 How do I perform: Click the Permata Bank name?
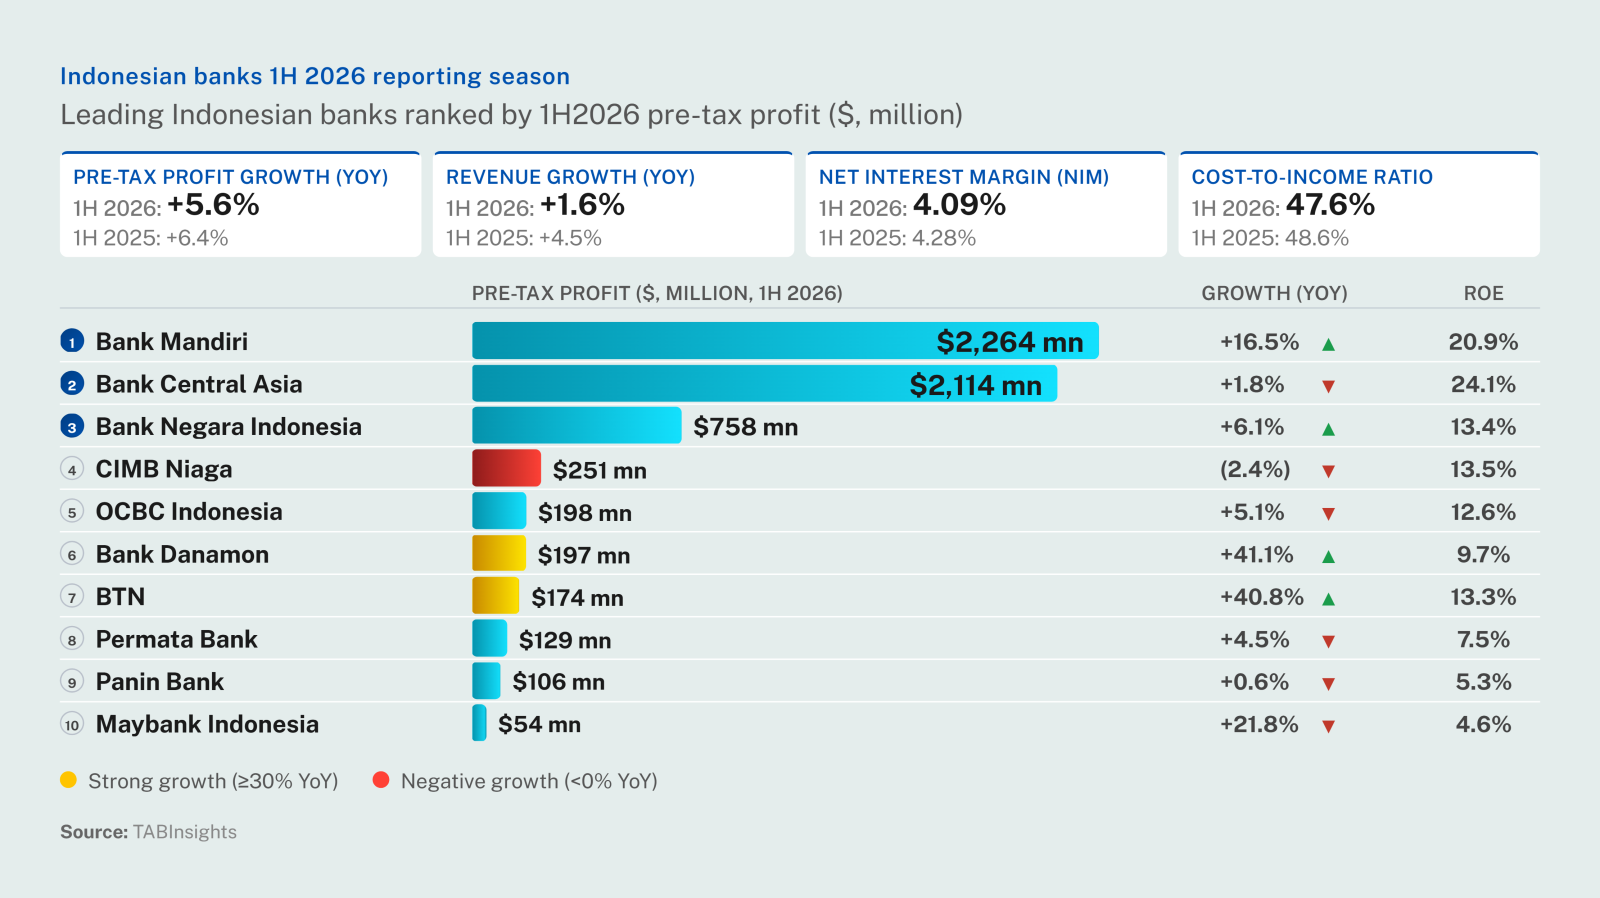click(x=177, y=639)
